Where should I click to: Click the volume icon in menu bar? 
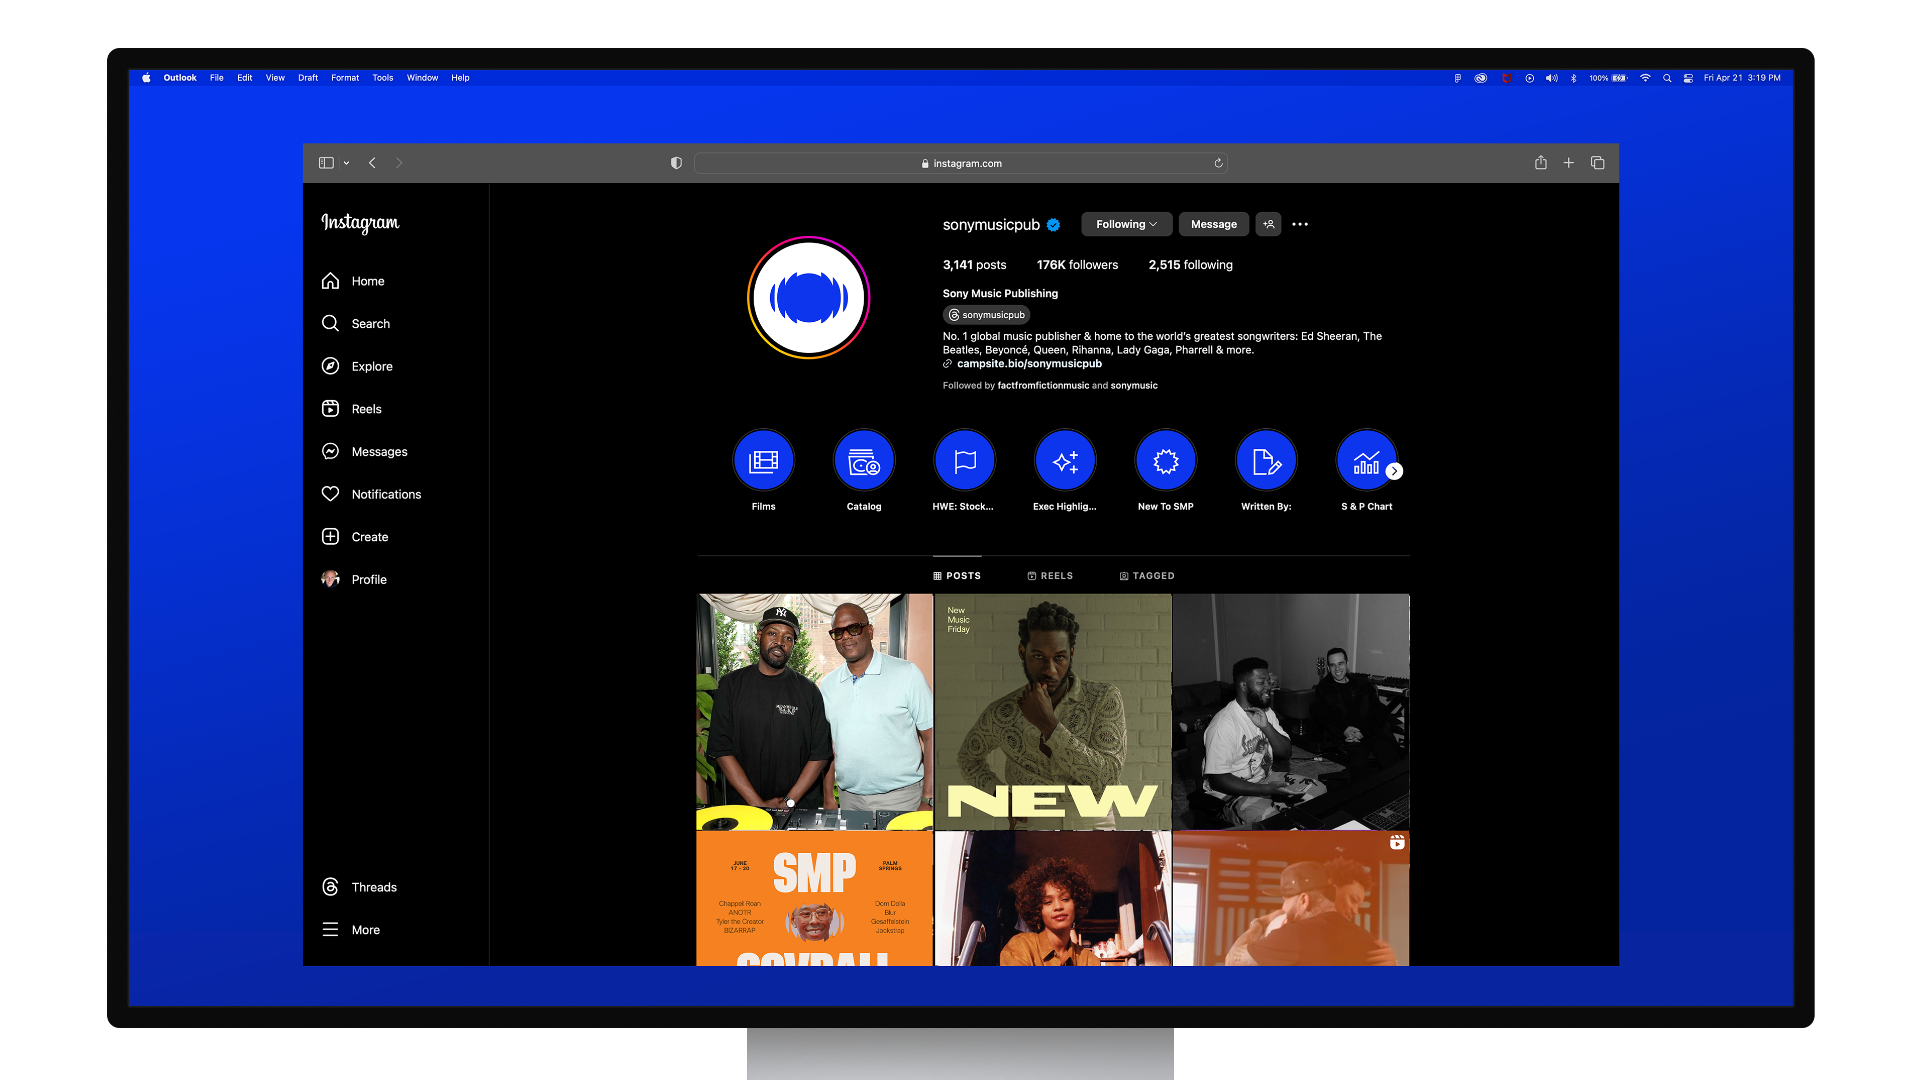(x=1551, y=78)
